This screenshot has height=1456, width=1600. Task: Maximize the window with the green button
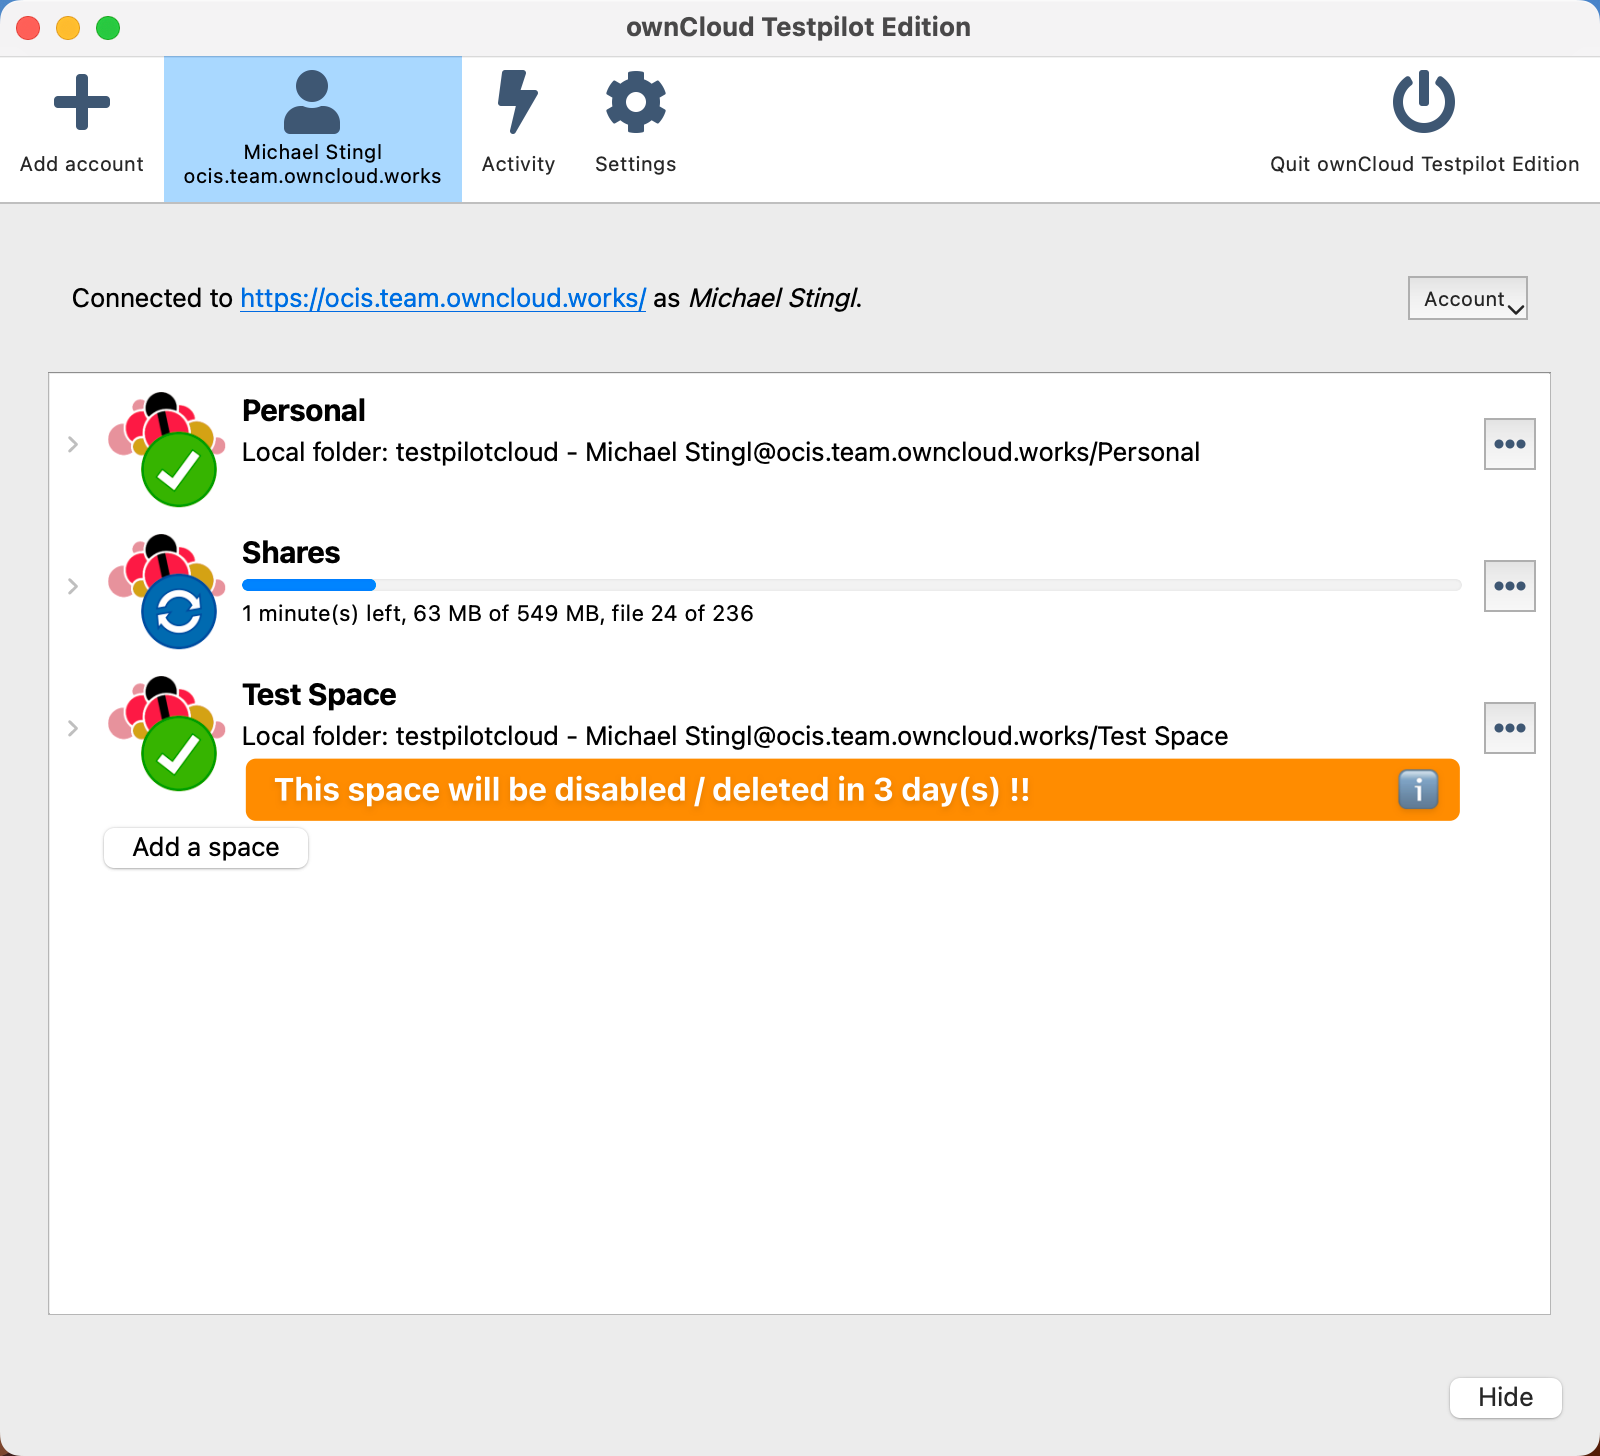pos(108,28)
